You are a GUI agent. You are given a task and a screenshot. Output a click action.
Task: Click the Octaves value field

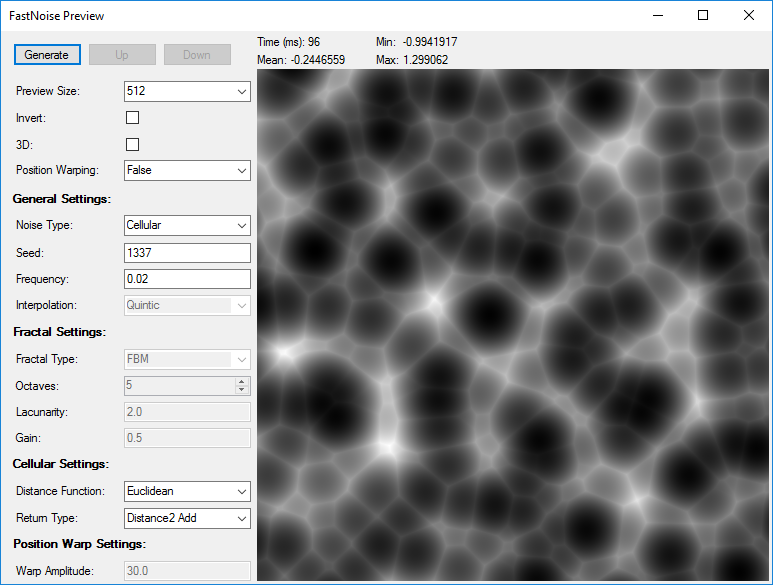click(x=180, y=386)
